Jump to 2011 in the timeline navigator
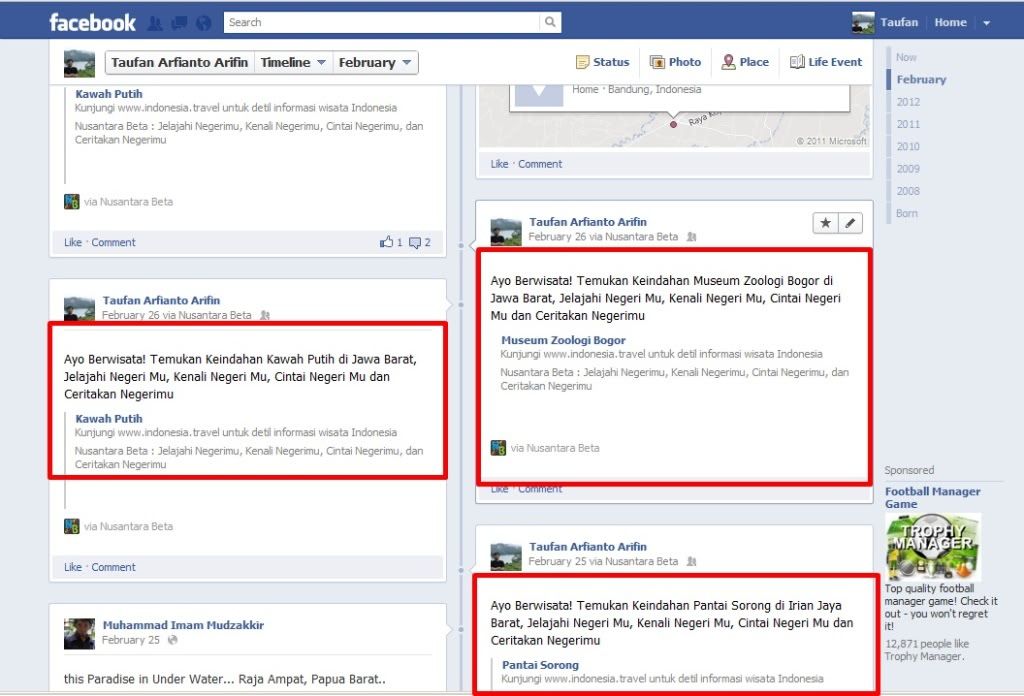The height and width of the screenshot is (696, 1024). tap(908, 124)
